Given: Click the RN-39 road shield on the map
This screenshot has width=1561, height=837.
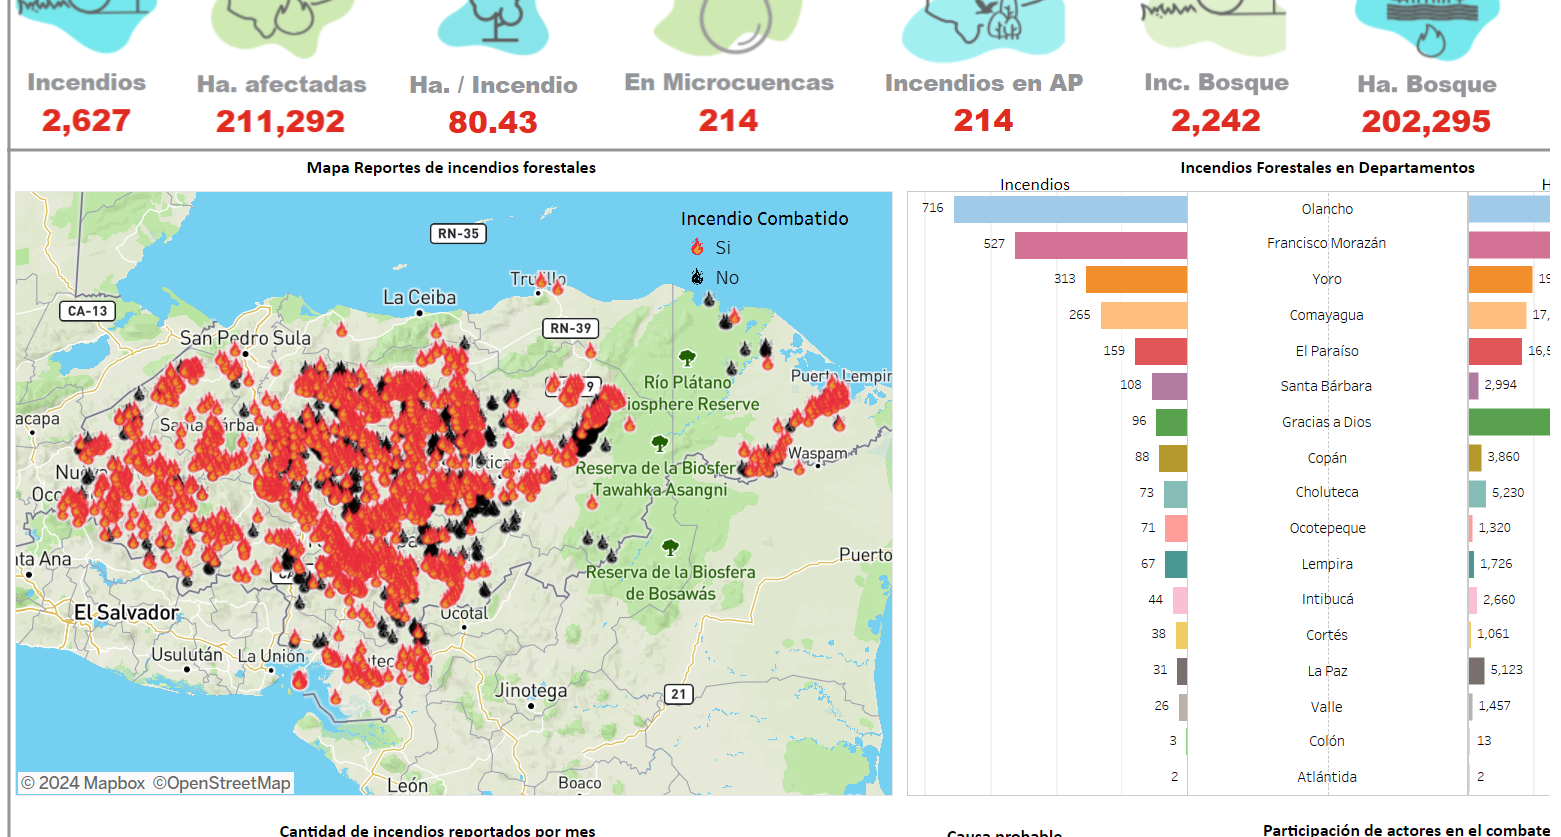Looking at the screenshot, I should click(571, 328).
